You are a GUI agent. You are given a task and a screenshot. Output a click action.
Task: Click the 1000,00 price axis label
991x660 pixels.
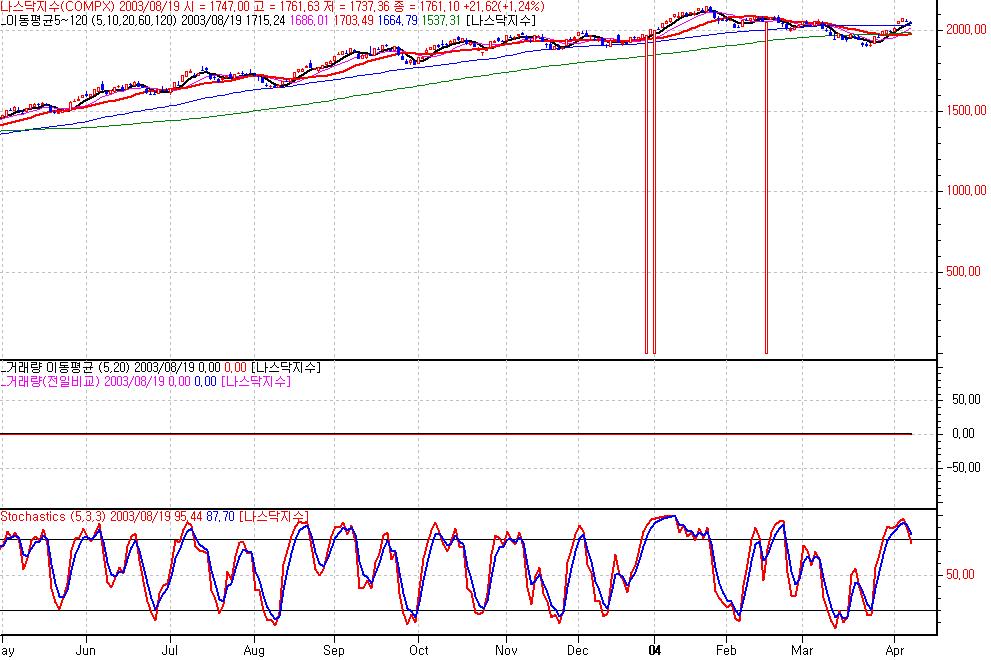pos(965,191)
